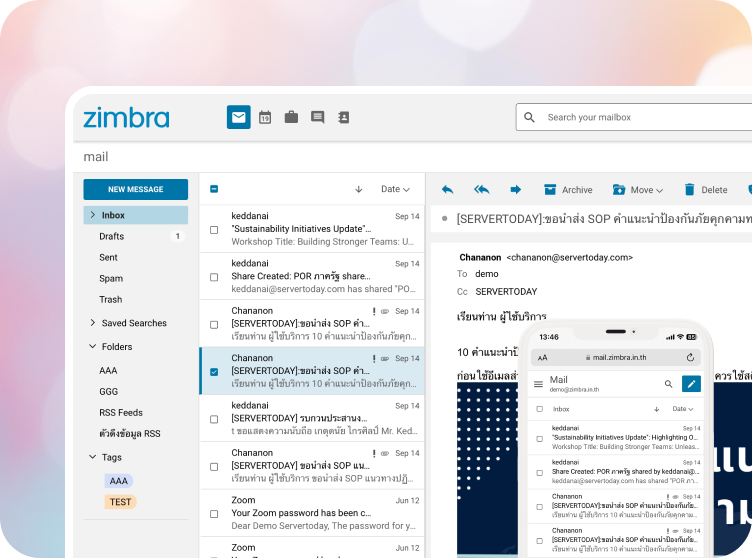
Task: Click the Delete trash can icon
Action: click(x=689, y=190)
